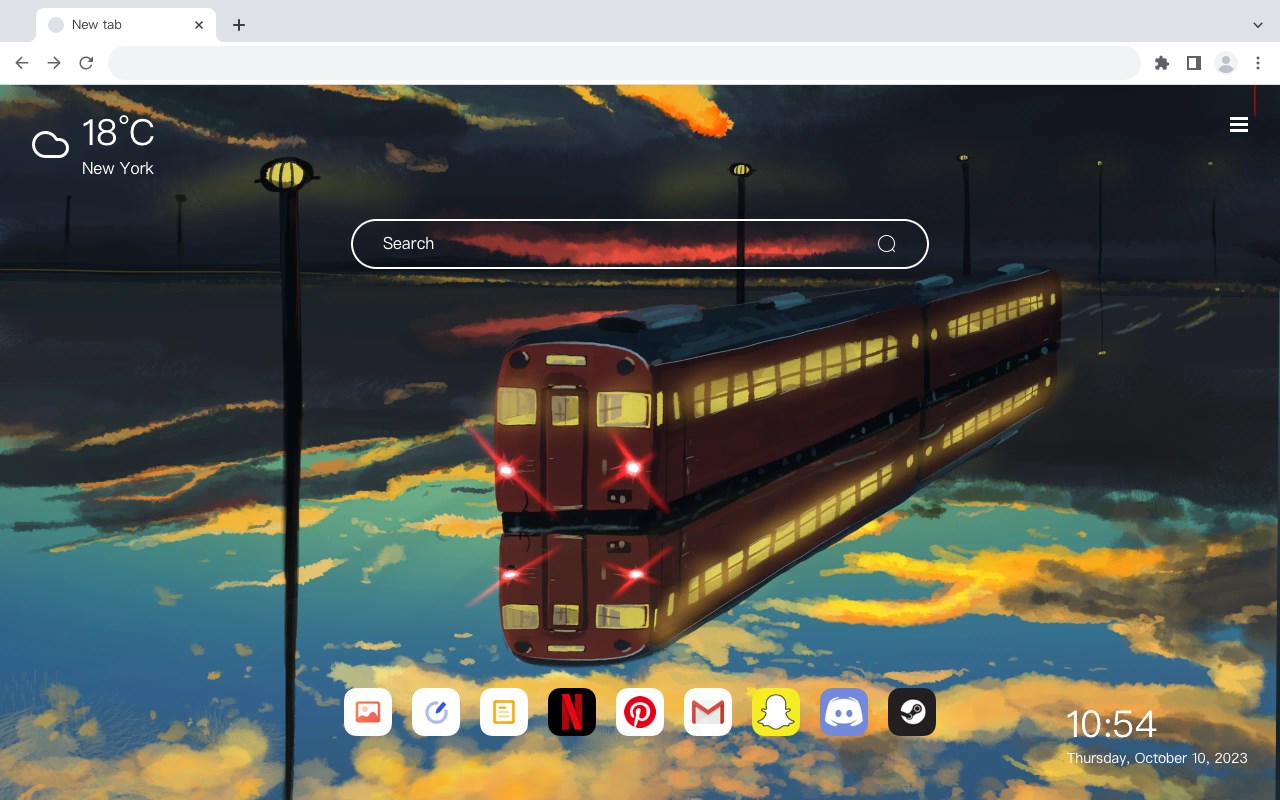Click the New York location label
Image resolution: width=1280 pixels, height=800 pixels.
(118, 168)
